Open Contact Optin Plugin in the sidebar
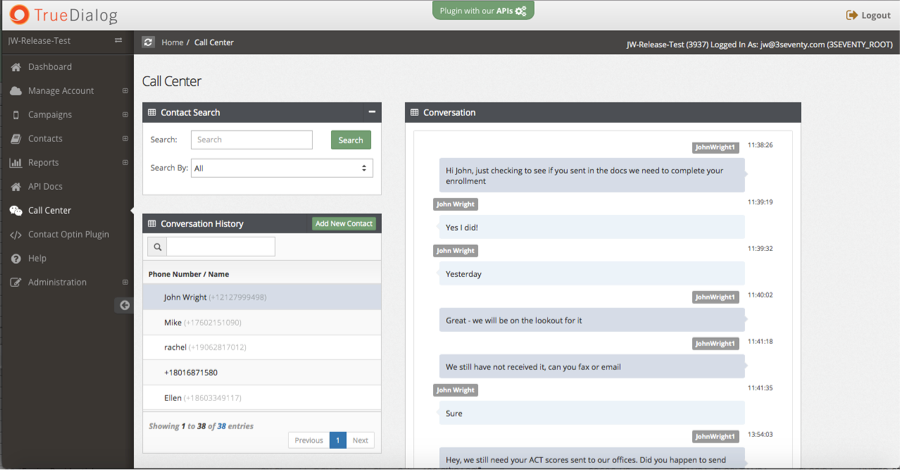 68,235
